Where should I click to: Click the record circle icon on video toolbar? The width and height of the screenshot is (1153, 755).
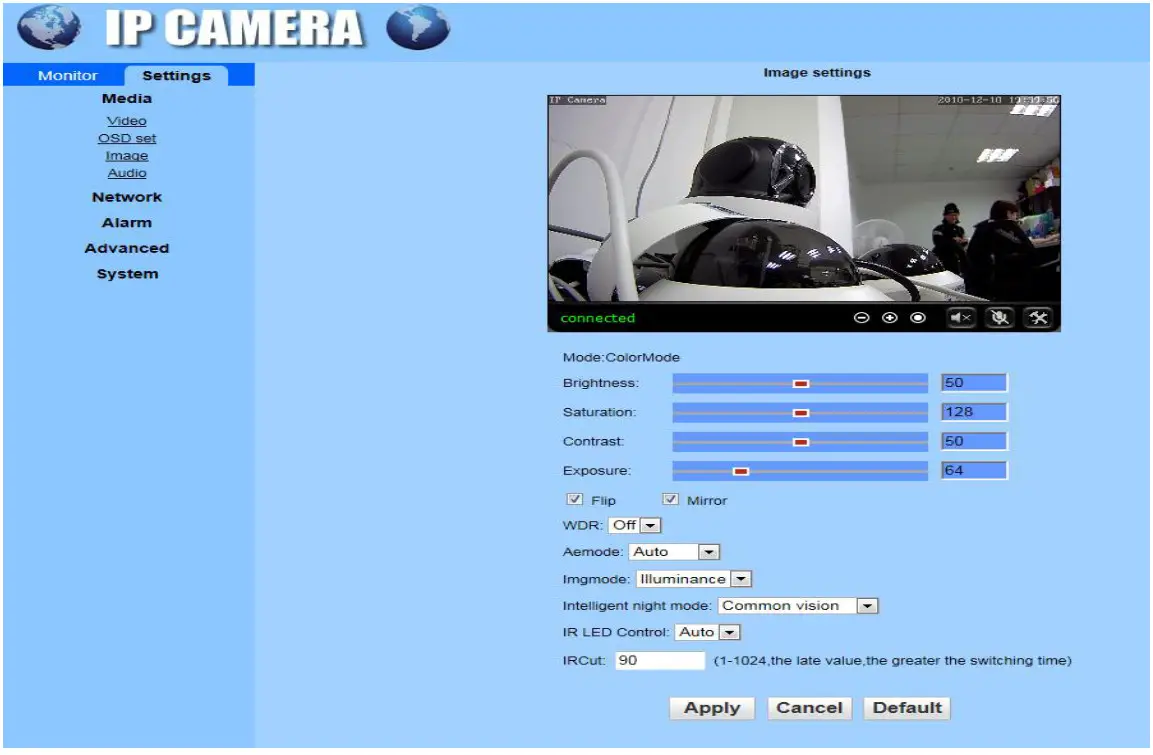click(x=917, y=317)
